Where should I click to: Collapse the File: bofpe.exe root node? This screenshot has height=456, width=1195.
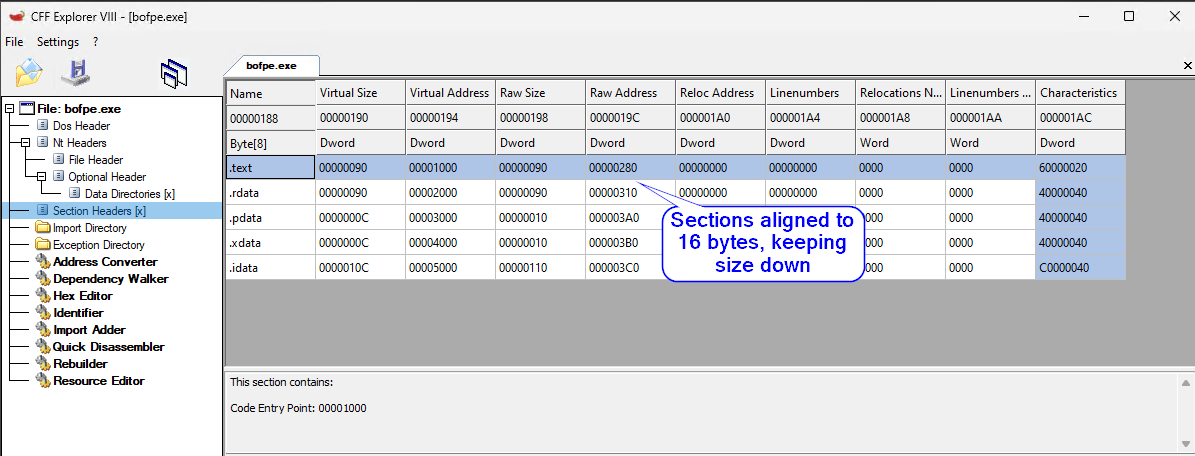pos(9,109)
